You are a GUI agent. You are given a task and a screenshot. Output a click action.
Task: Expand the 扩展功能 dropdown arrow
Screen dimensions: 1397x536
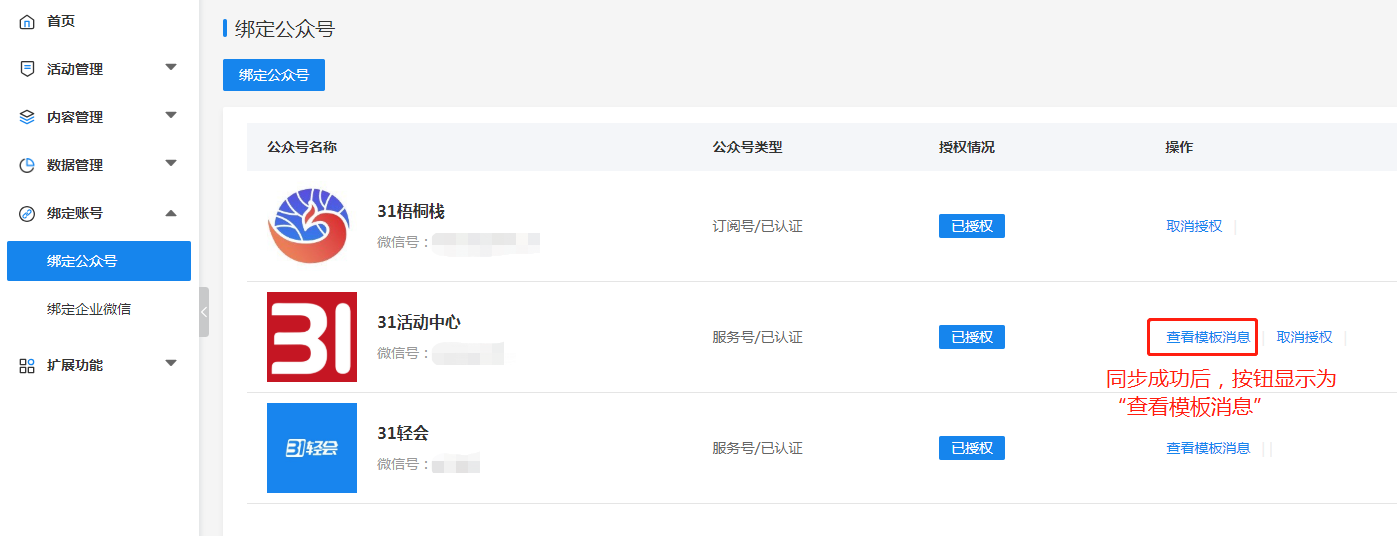171,364
